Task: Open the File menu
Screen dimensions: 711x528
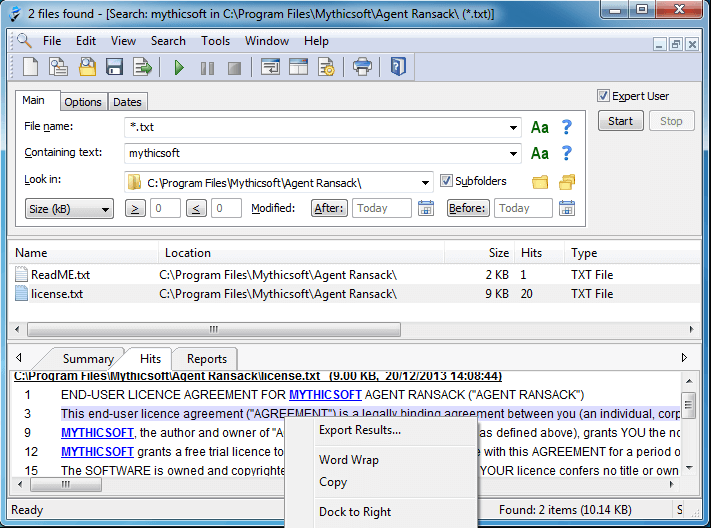Action: pos(52,41)
